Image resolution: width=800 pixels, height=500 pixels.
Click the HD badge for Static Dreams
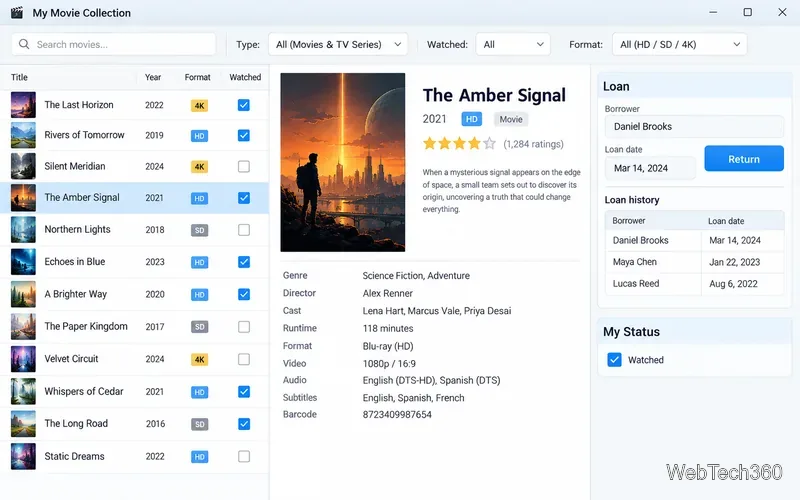click(199, 457)
